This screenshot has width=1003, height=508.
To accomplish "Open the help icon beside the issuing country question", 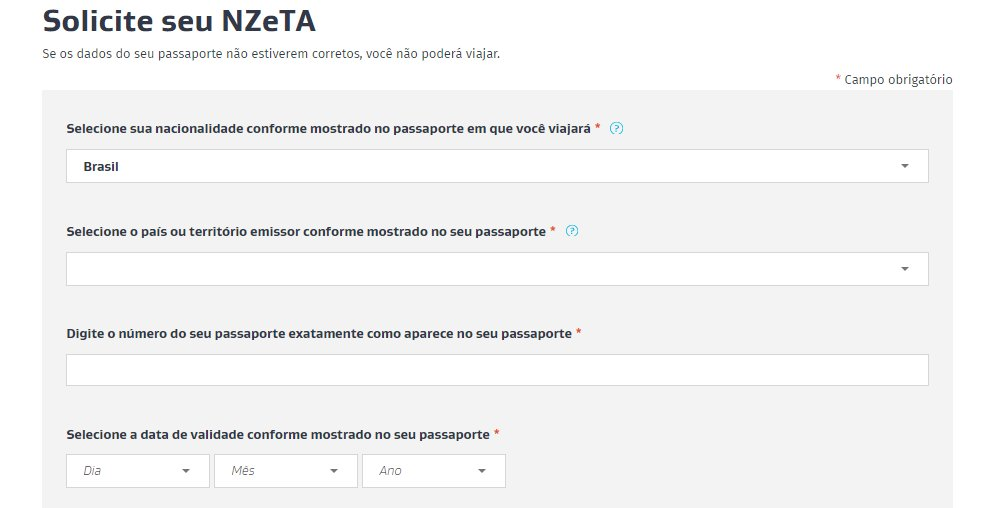I will pos(572,231).
